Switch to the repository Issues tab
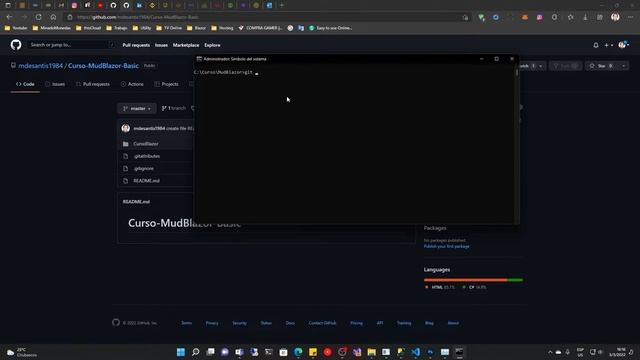640x360 pixels. click(x=55, y=84)
